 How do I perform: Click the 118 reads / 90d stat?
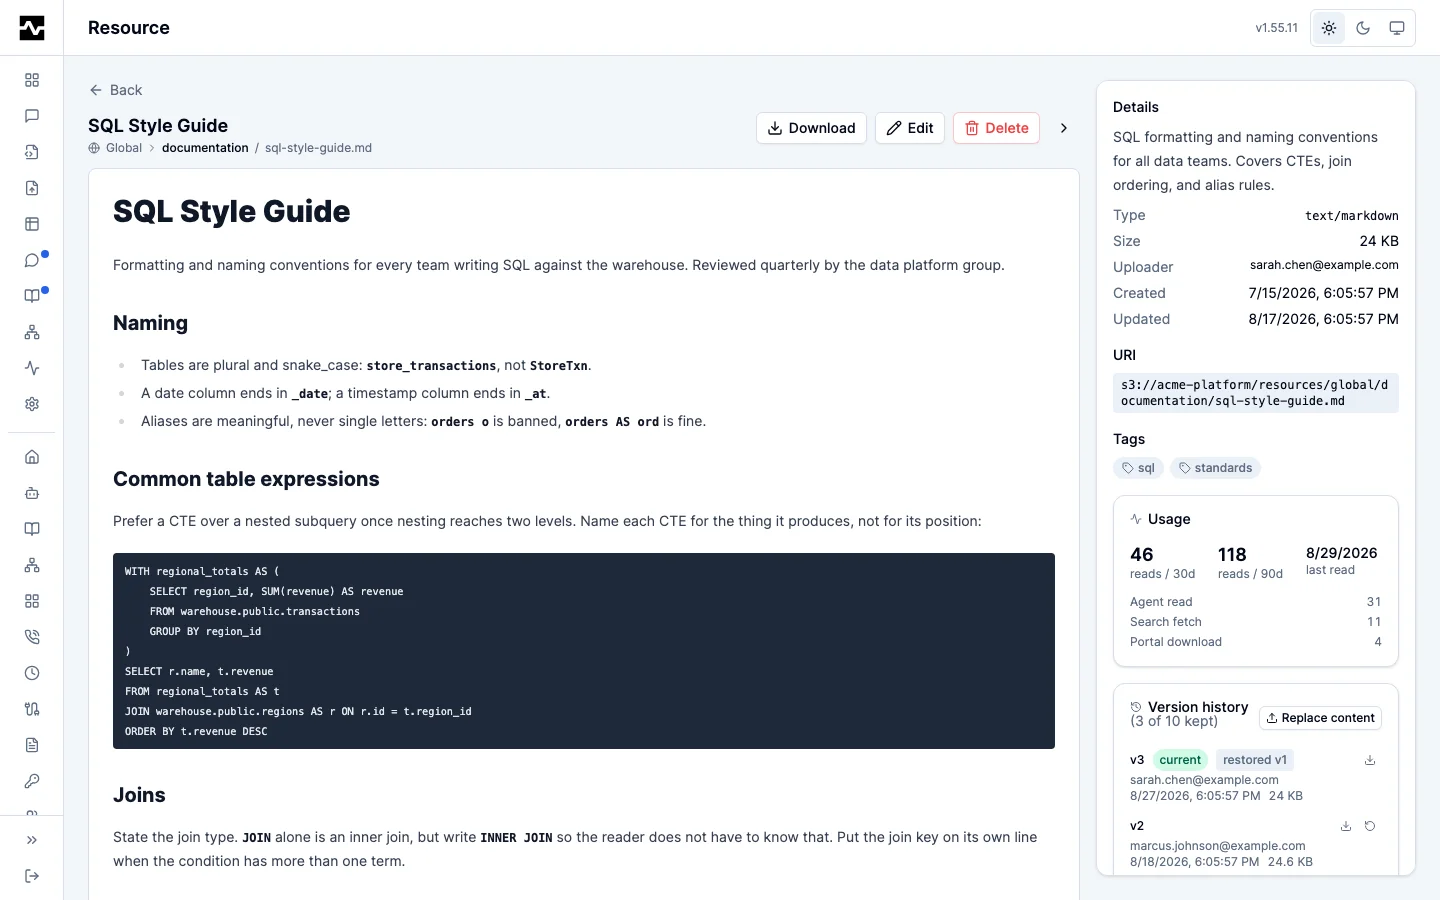[1250, 563]
